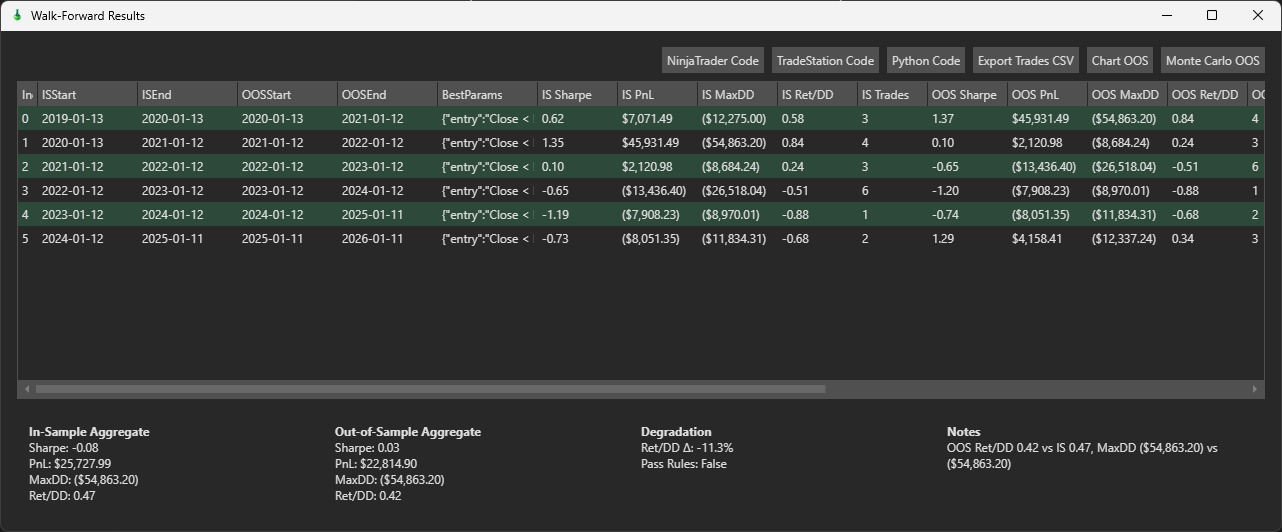Select ISStart cell 2019-01-13
This screenshot has width=1282, height=532.
(x=87, y=119)
